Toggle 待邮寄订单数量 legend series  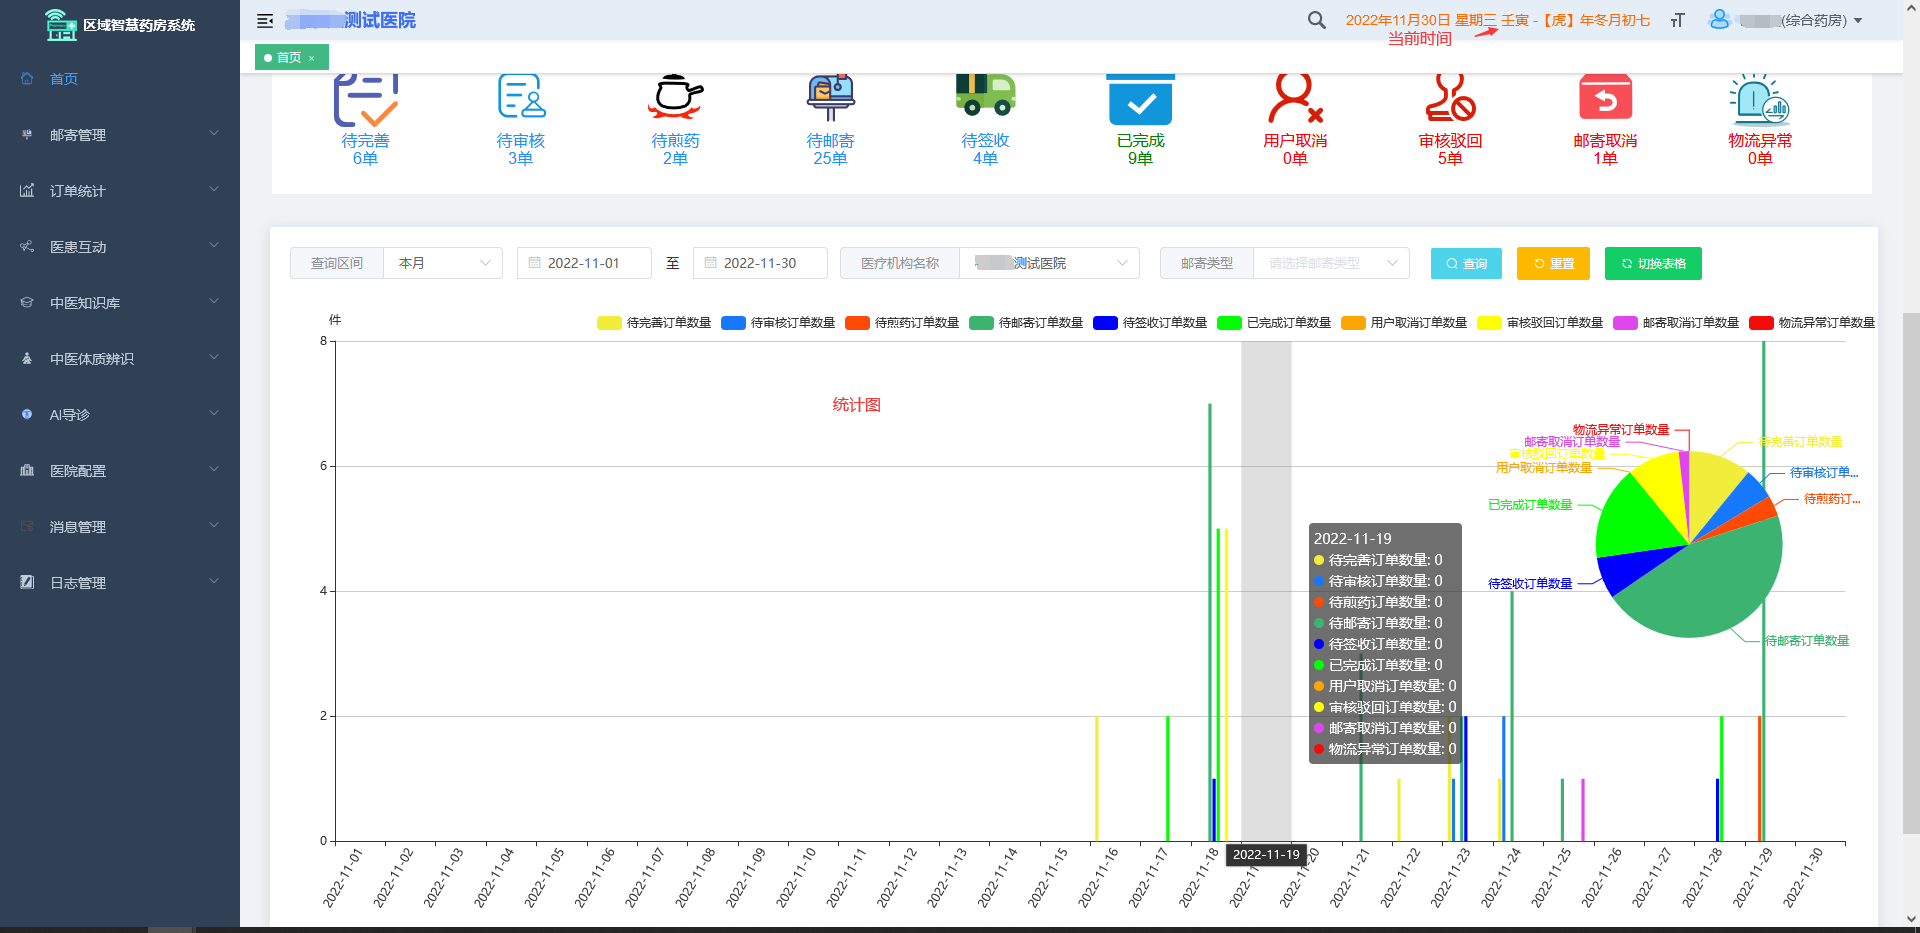(1026, 322)
